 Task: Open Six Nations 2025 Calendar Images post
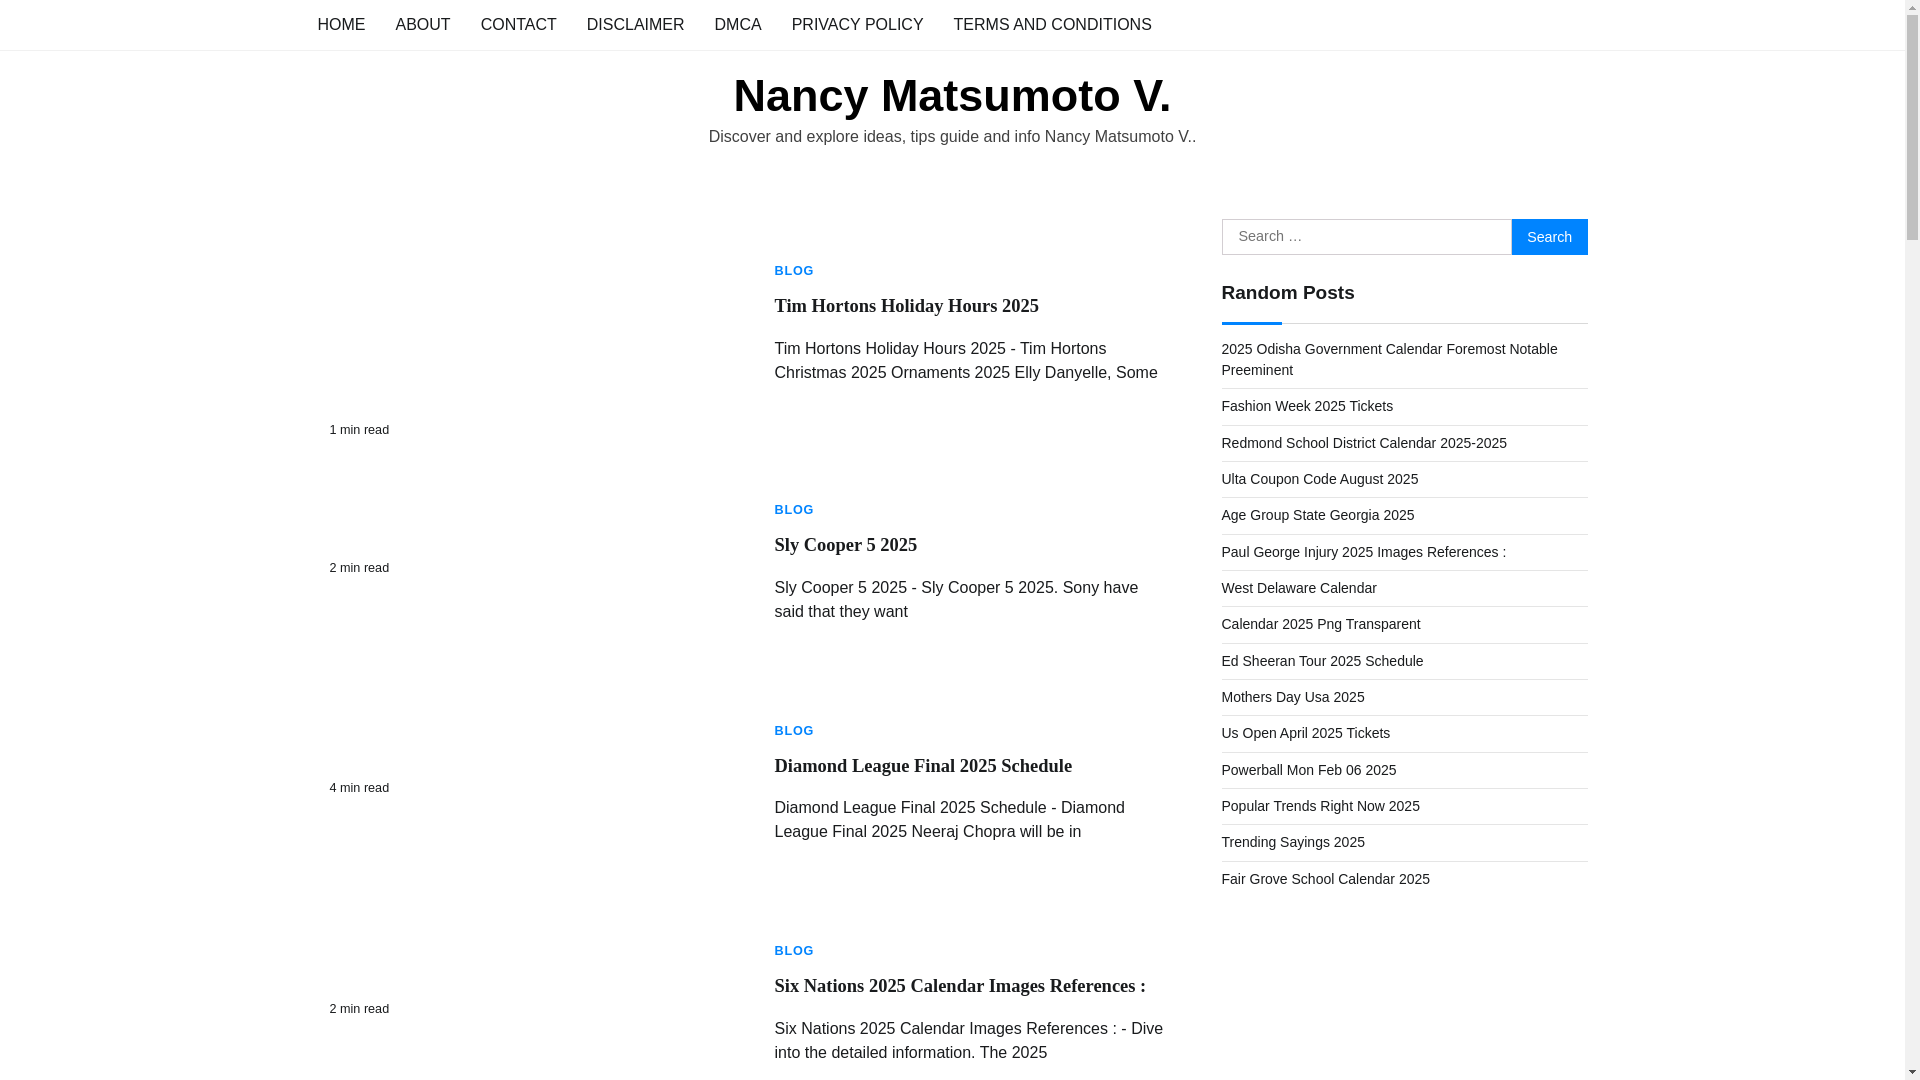[x=960, y=986]
